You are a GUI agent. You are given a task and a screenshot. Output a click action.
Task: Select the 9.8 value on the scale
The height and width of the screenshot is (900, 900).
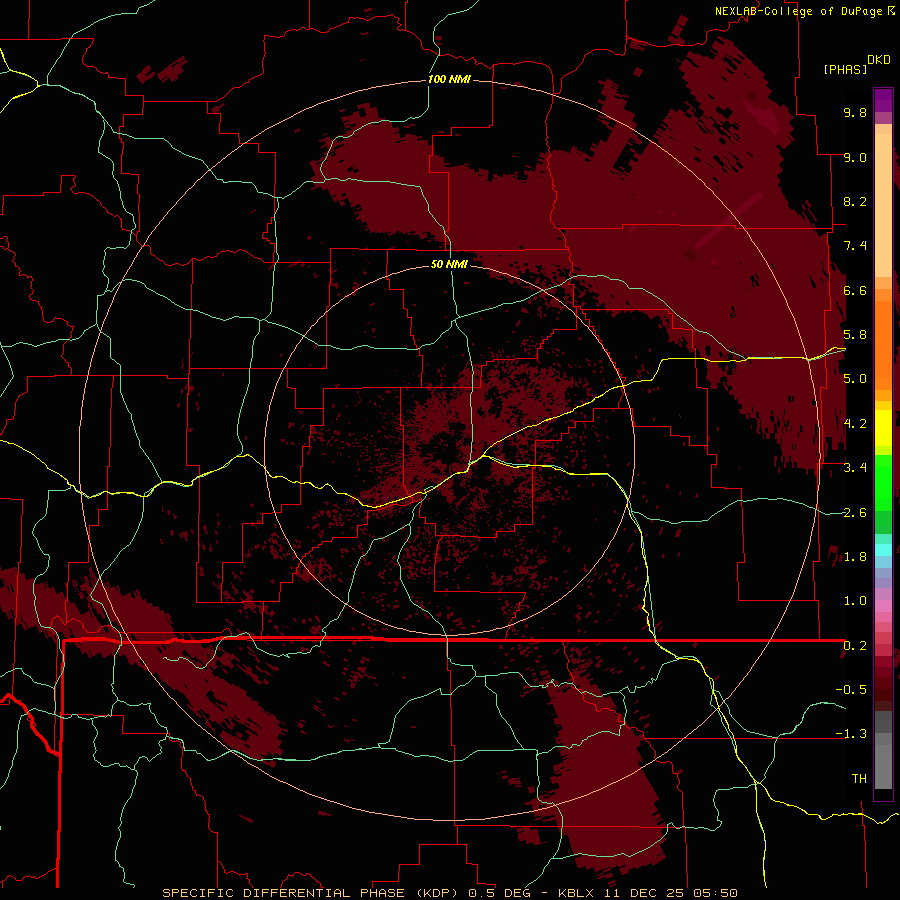pos(855,112)
